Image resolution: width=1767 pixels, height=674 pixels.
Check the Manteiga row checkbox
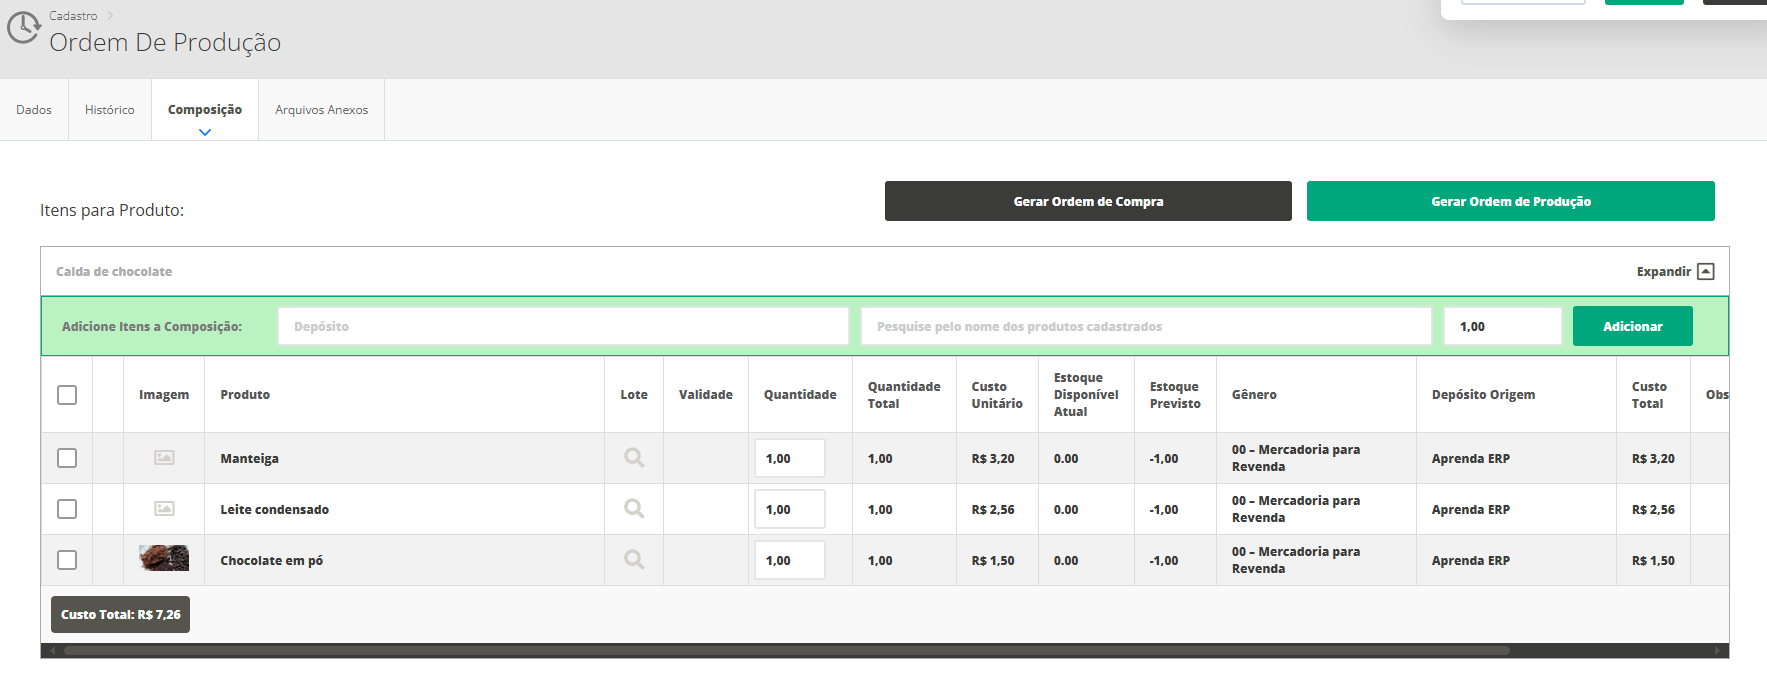[x=67, y=458]
